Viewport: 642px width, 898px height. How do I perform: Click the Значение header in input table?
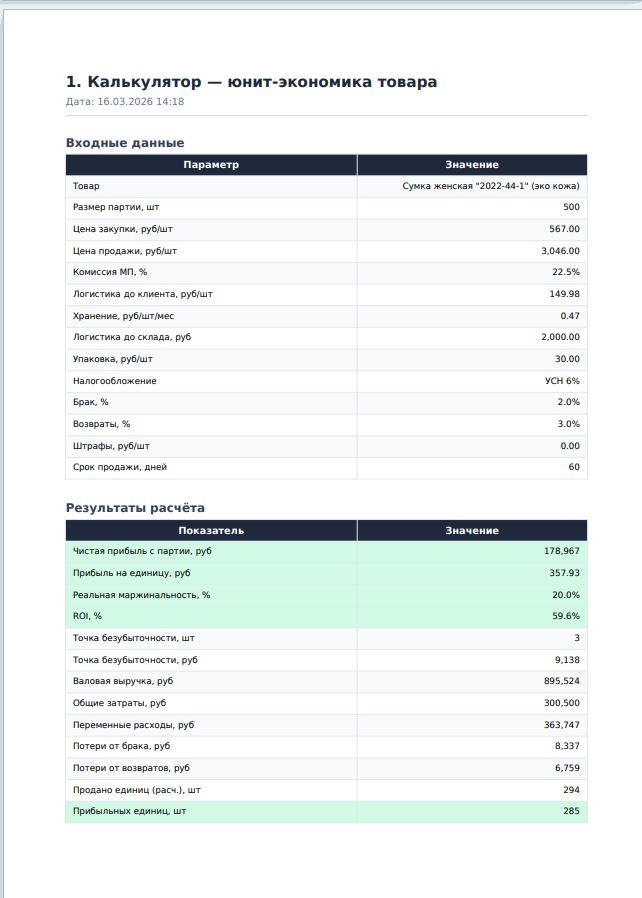[472, 164]
